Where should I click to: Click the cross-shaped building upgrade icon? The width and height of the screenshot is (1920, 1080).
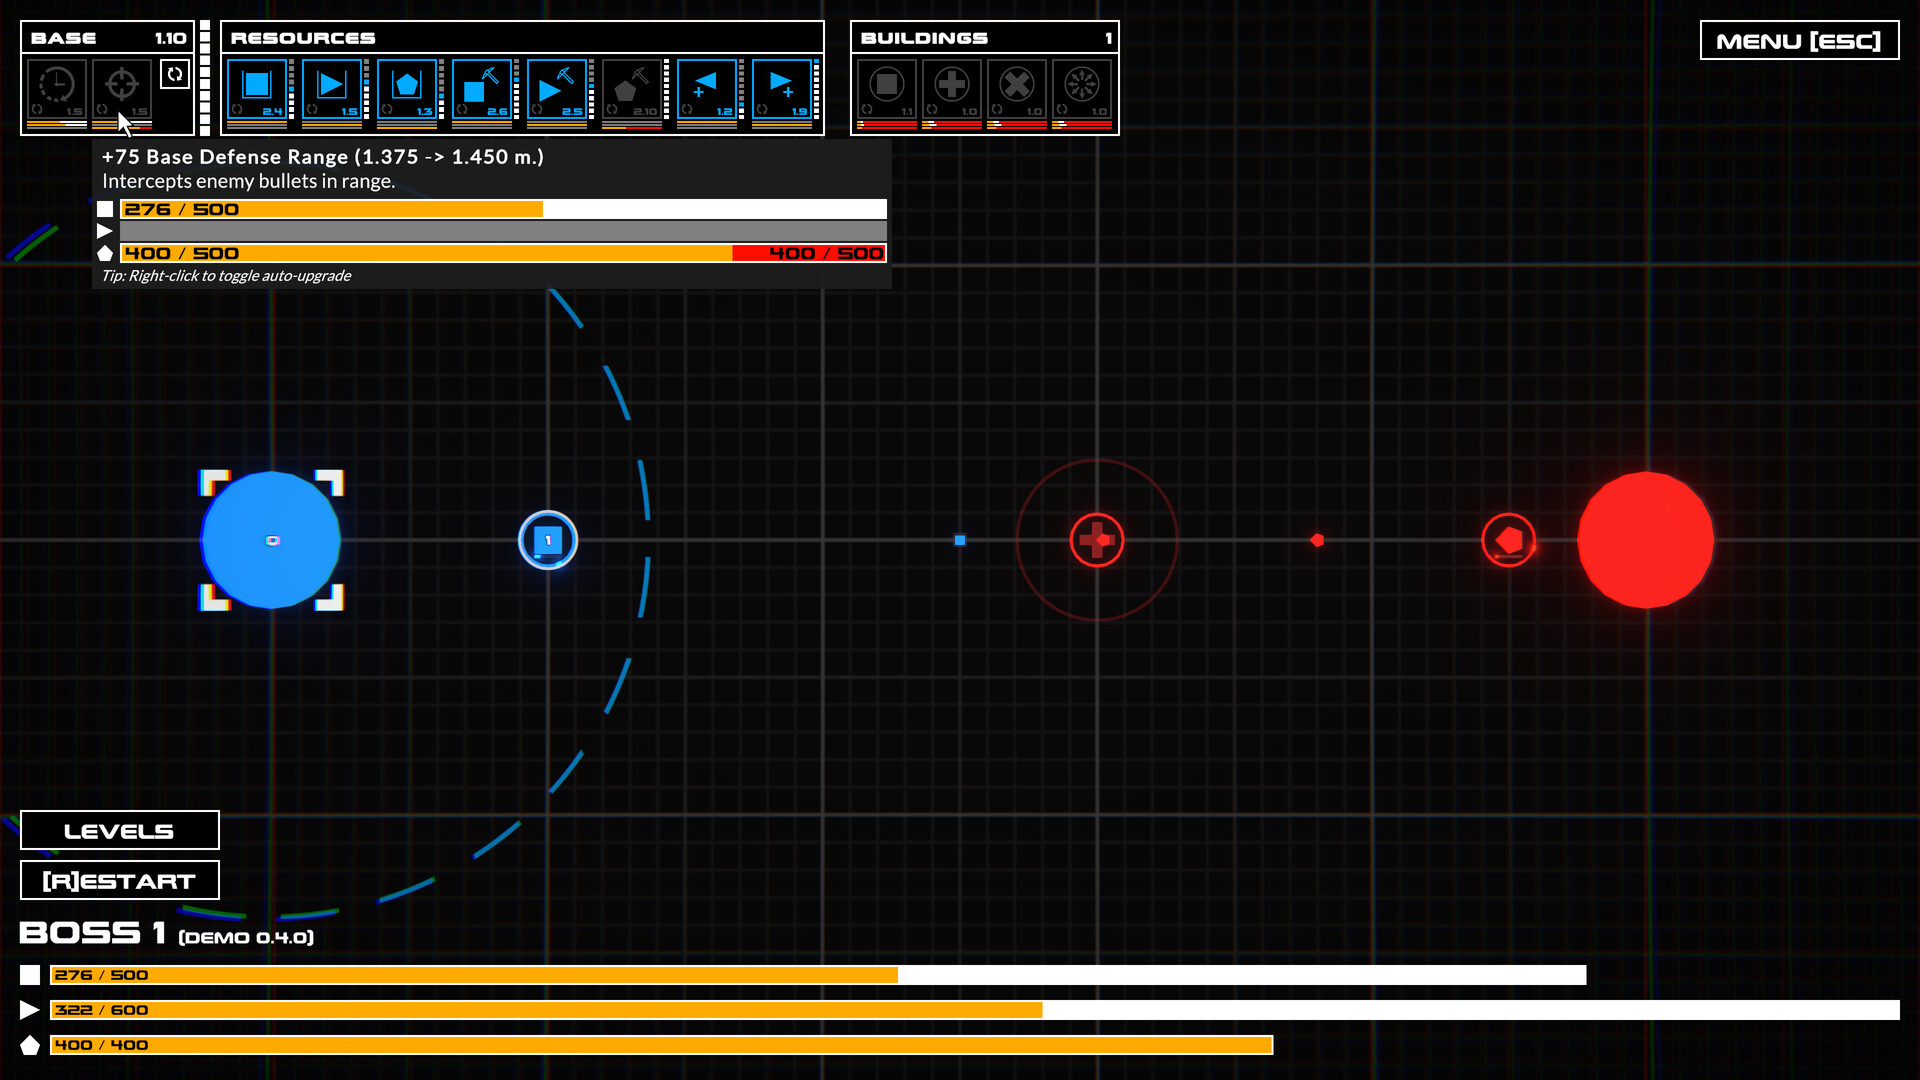point(952,85)
